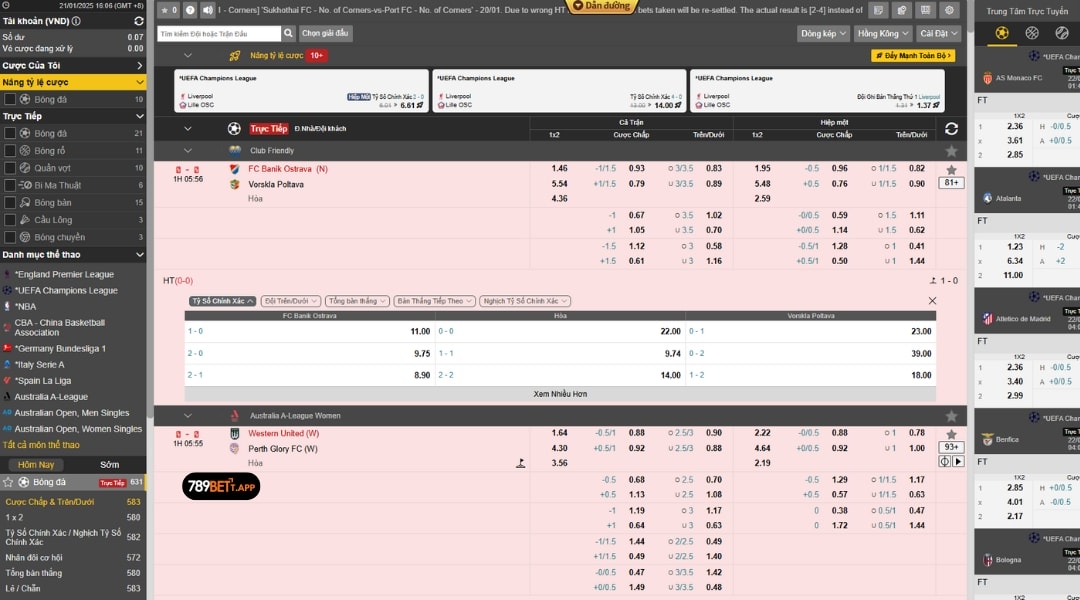
Task: Favorite the Club Friendly league star
Action: pos(951,151)
